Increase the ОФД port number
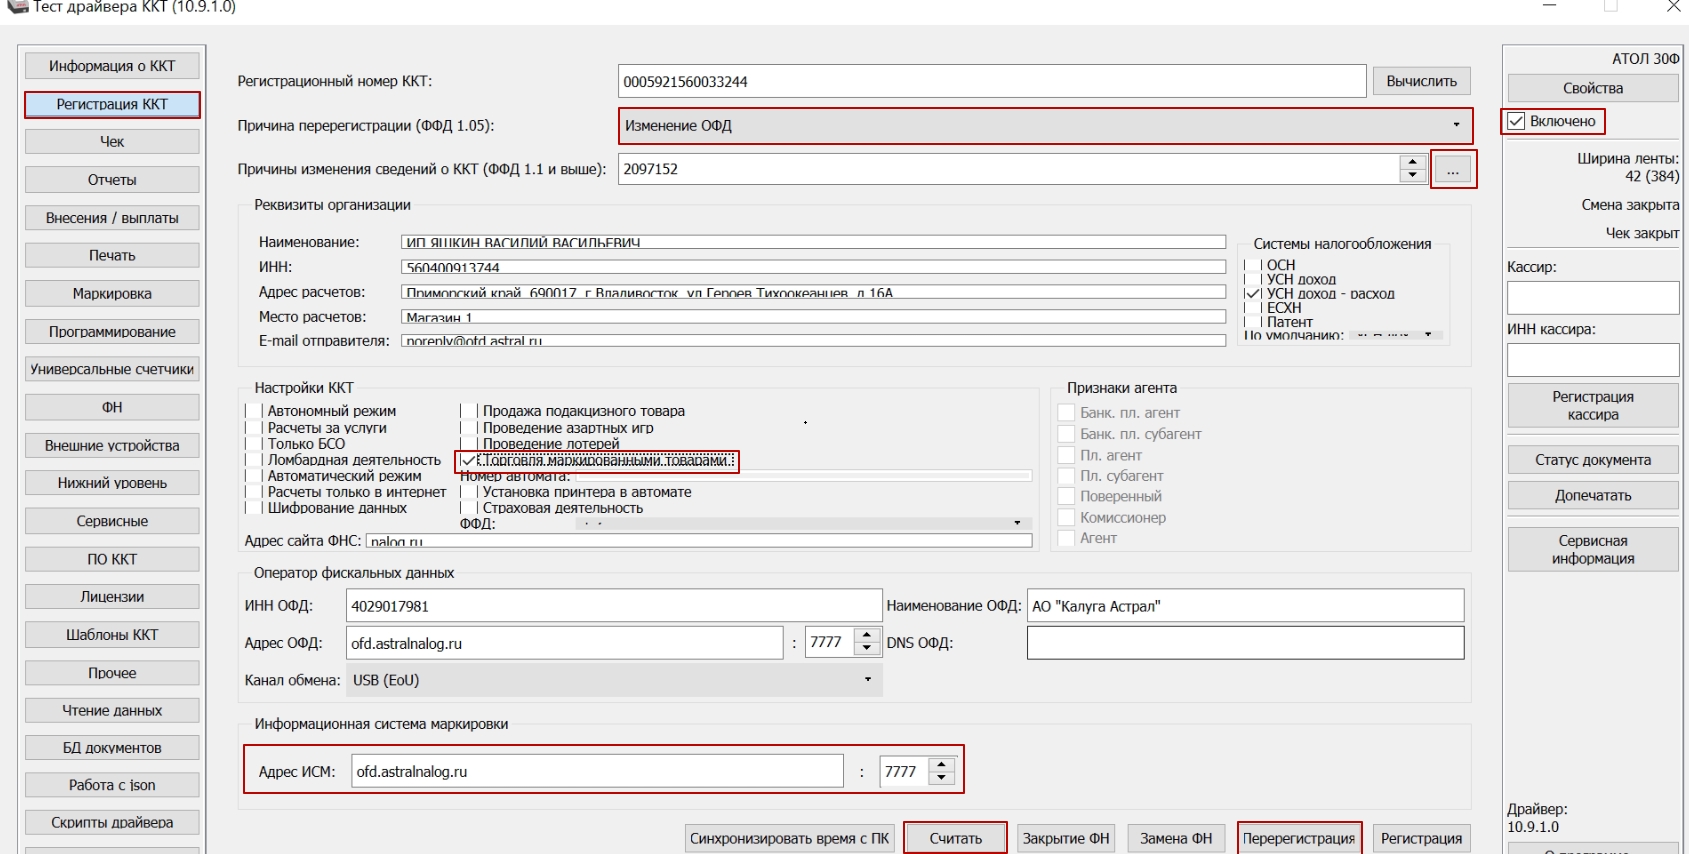The width and height of the screenshot is (1689, 854). pyautogui.click(x=867, y=636)
